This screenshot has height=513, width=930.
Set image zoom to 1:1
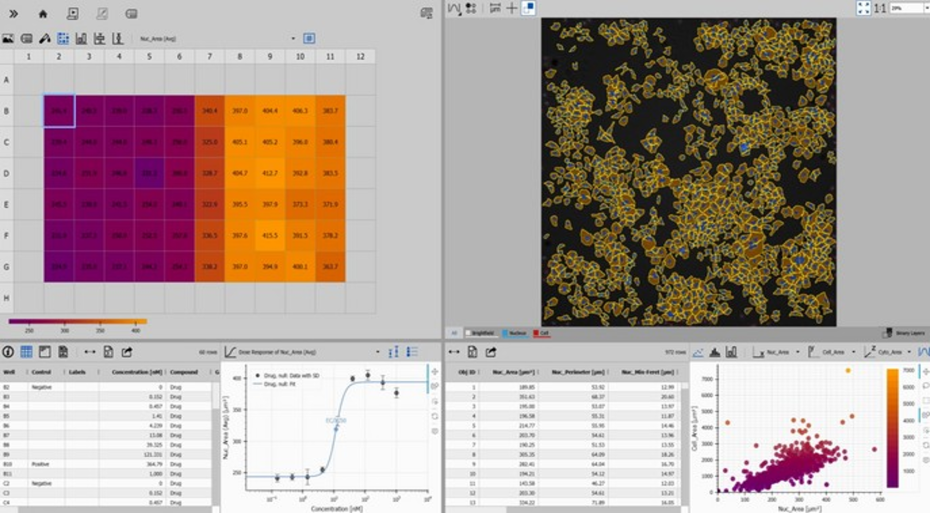pyautogui.click(x=880, y=8)
